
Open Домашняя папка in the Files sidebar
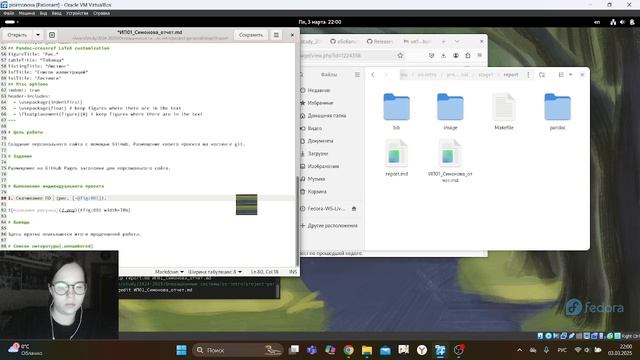(331, 116)
